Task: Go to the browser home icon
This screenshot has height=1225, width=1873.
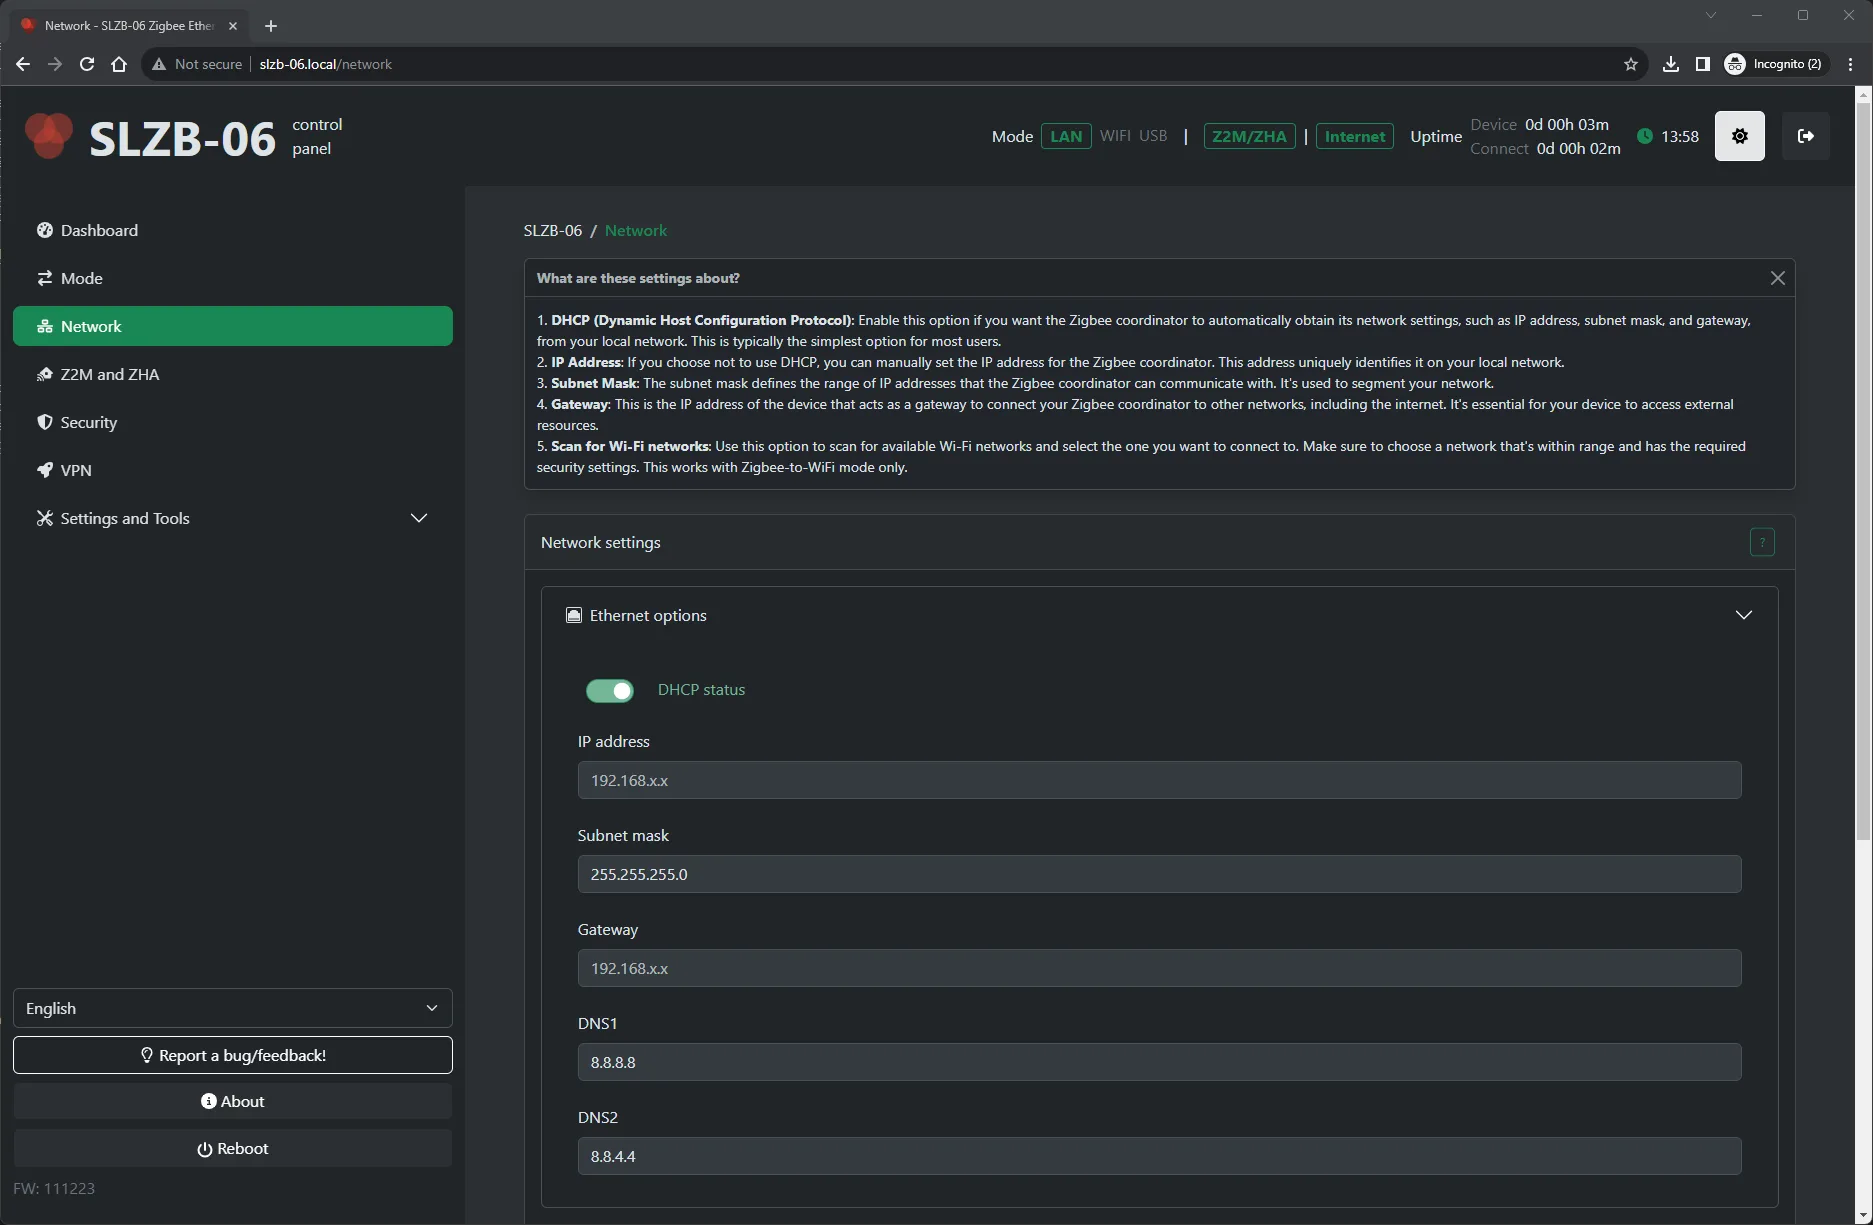Action: tap(119, 64)
